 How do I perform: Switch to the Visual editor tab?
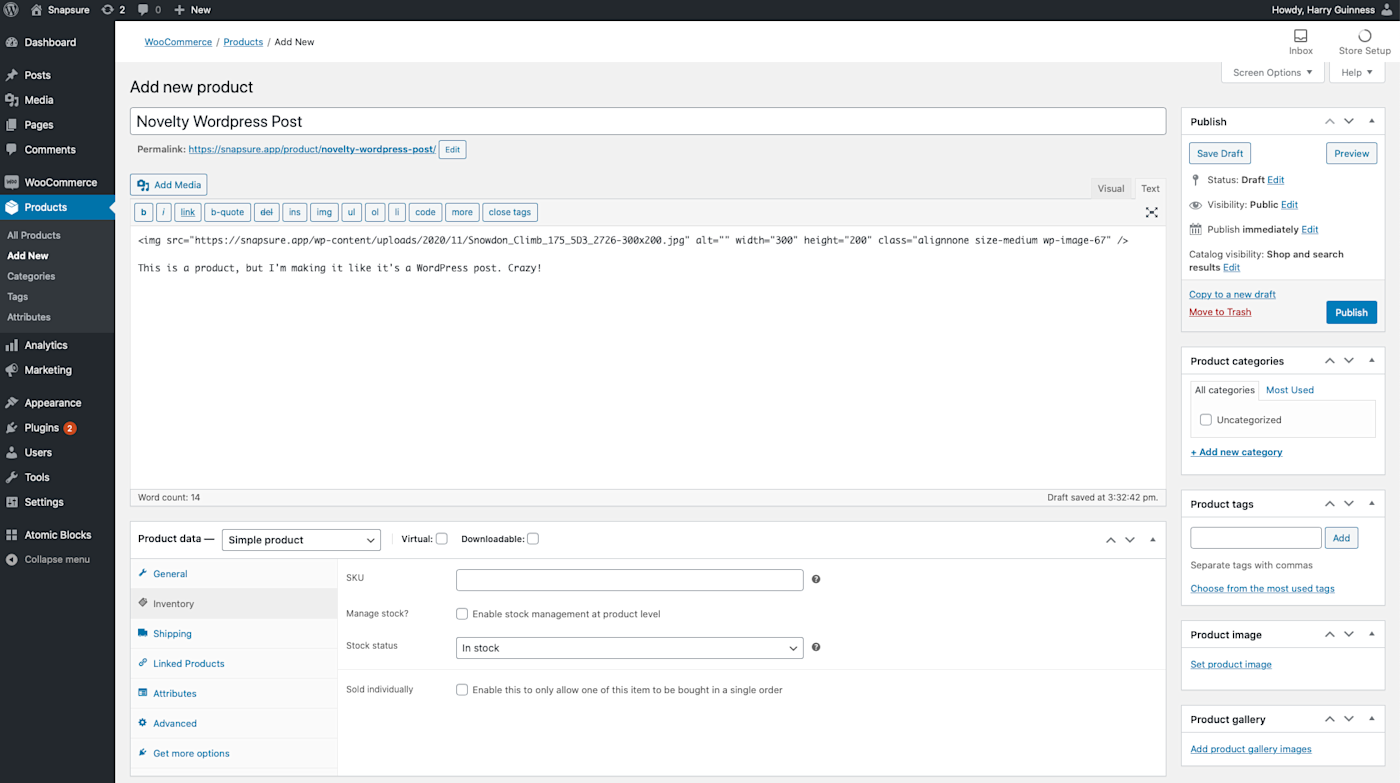[x=1111, y=188]
